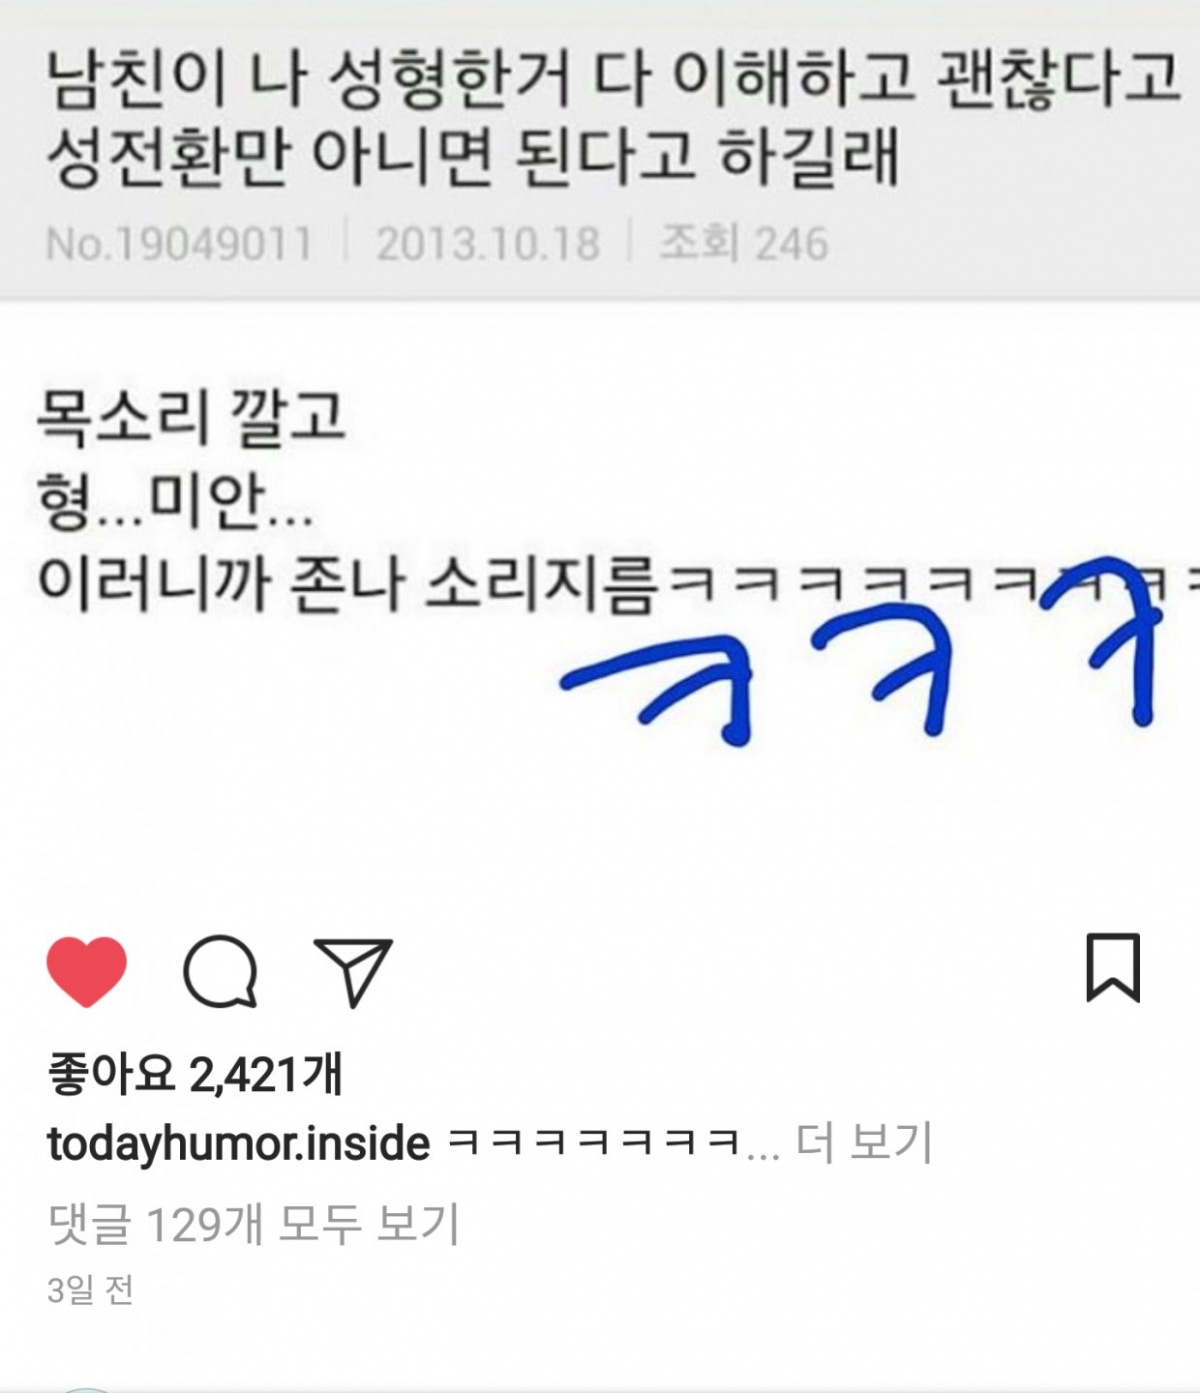Viewport: 1200px width, 1393px height.
Task: Open comments with the speech bubble icon
Action: 220,971
